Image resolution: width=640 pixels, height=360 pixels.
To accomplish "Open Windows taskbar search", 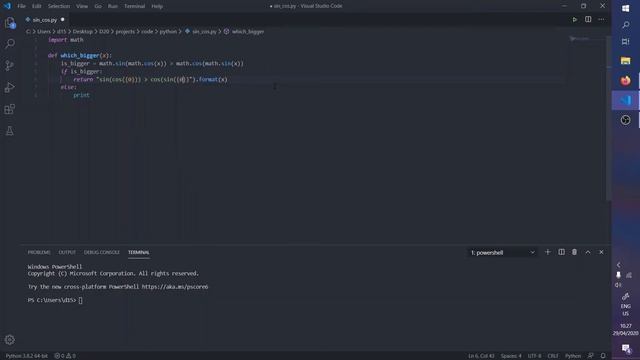I will [625, 25].
